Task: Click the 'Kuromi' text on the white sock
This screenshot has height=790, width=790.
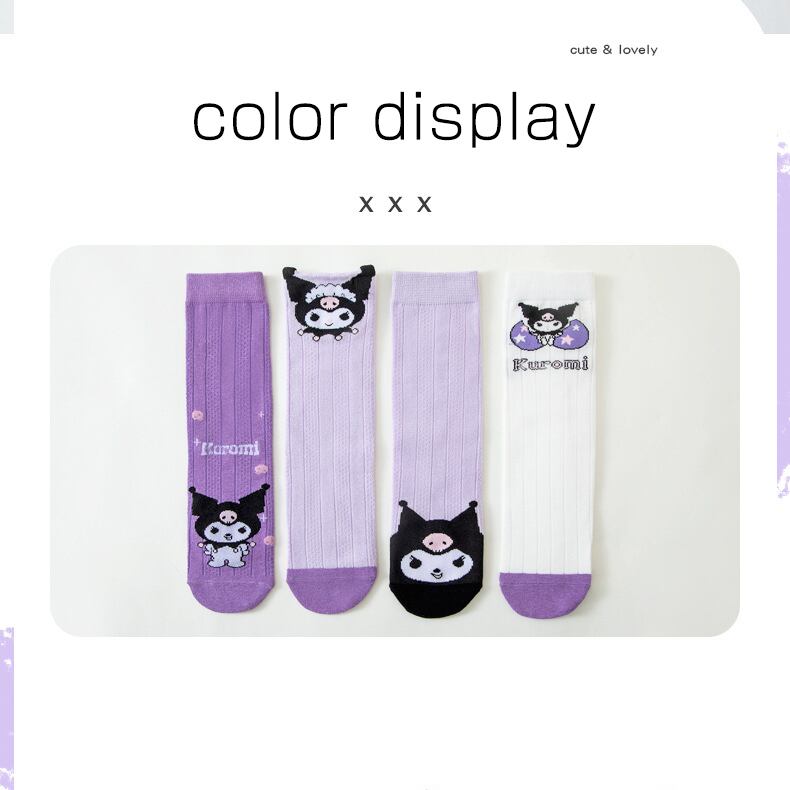Action: (550, 364)
